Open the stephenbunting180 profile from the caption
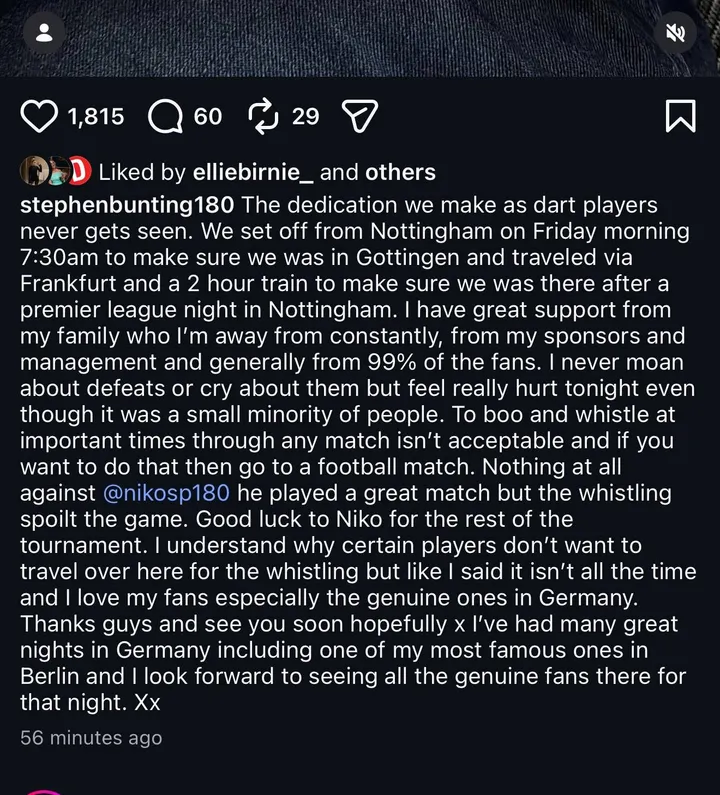This screenshot has width=720, height=795. [x=127, y=205]
